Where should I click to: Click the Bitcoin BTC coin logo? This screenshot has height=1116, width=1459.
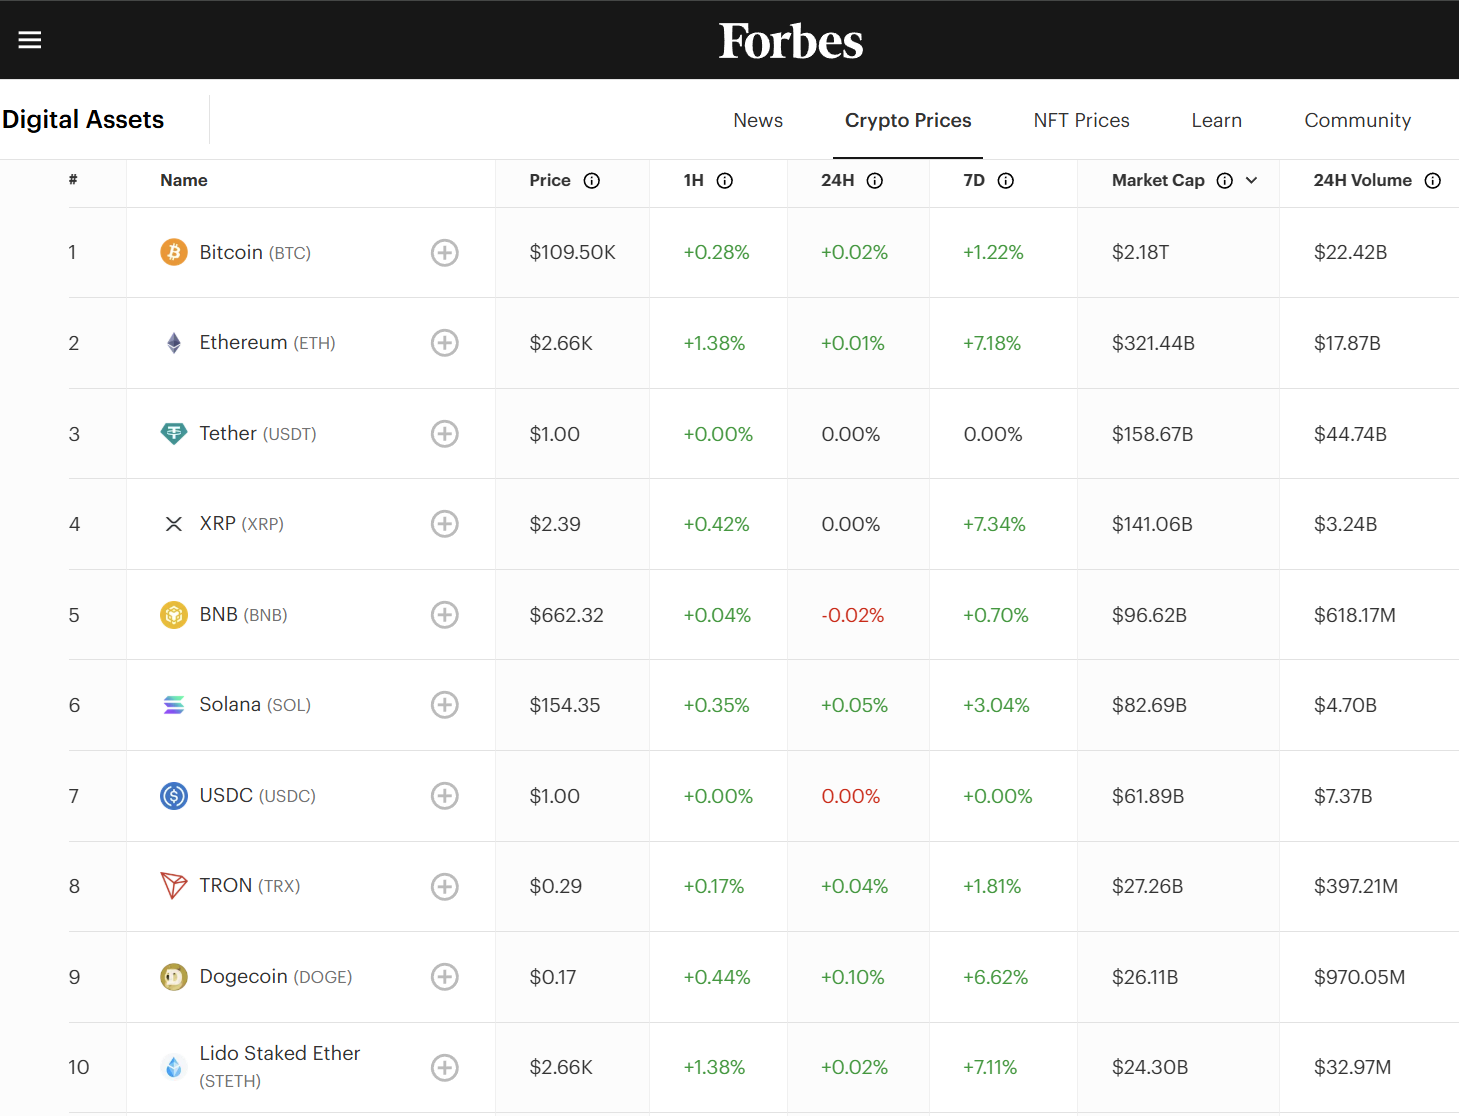[173, 252]
